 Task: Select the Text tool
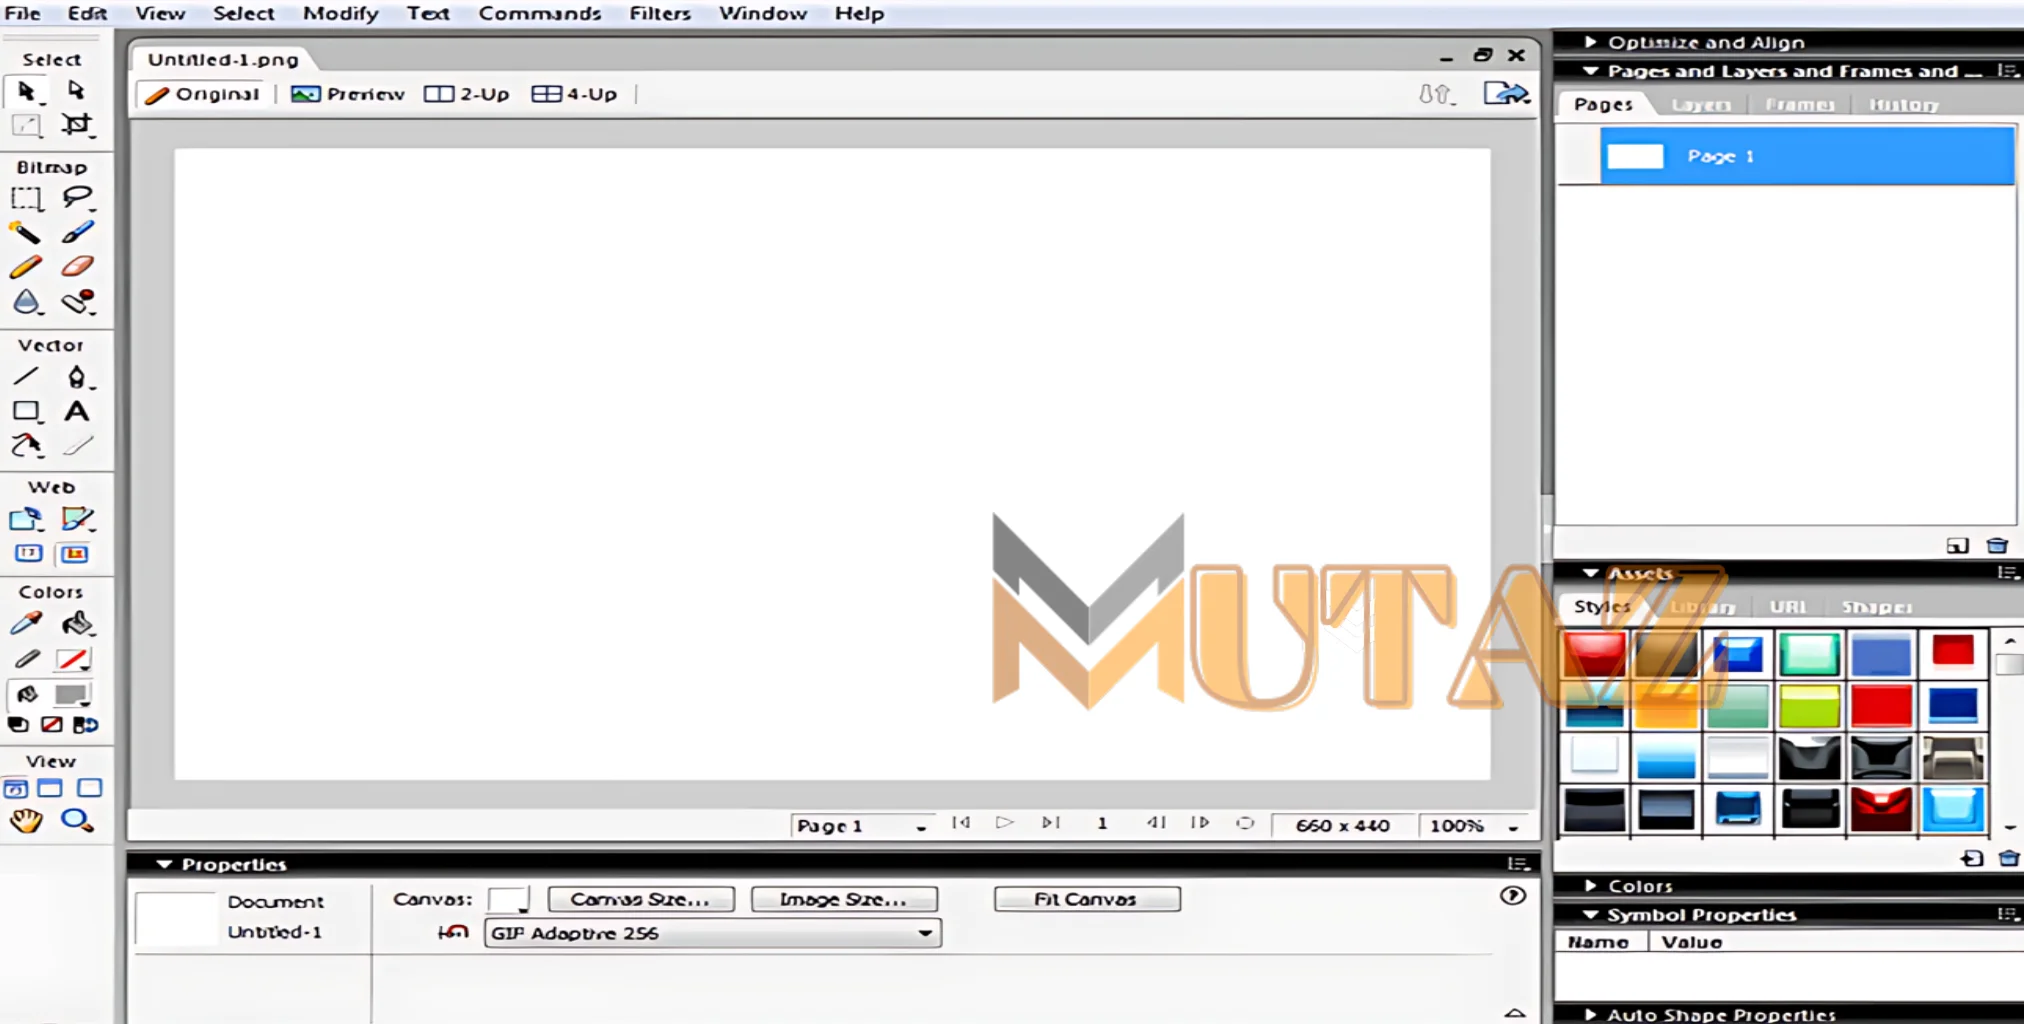76,411
